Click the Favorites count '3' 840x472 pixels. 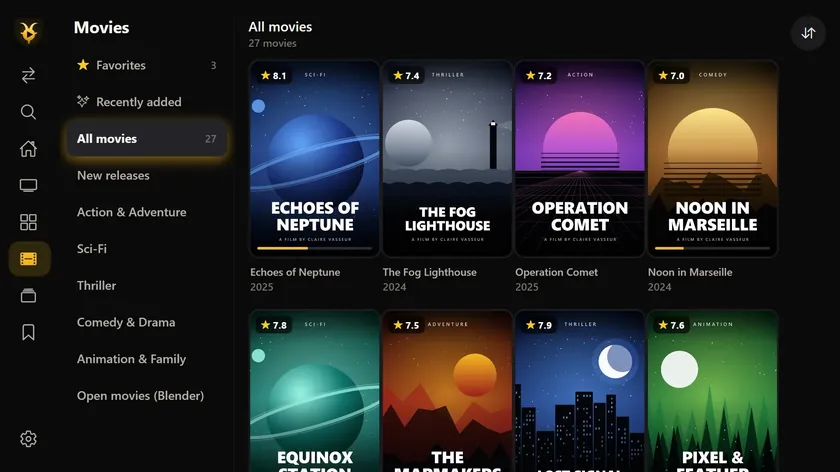coord(213,65)
